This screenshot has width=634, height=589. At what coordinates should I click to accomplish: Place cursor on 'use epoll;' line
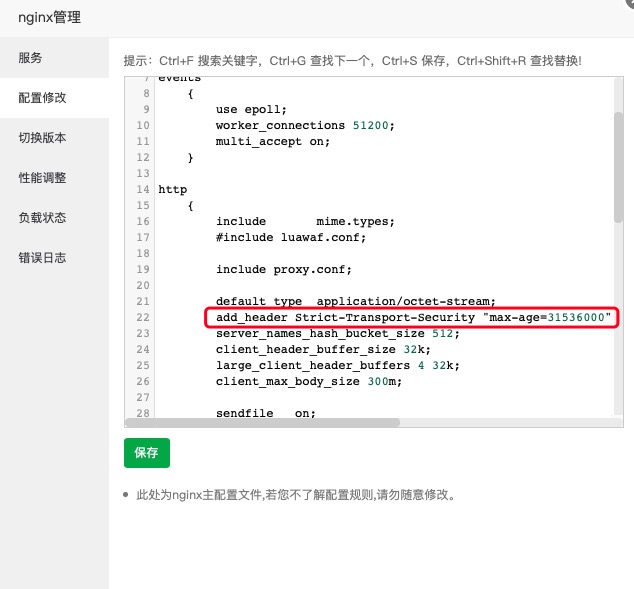[x=251, y=110]
